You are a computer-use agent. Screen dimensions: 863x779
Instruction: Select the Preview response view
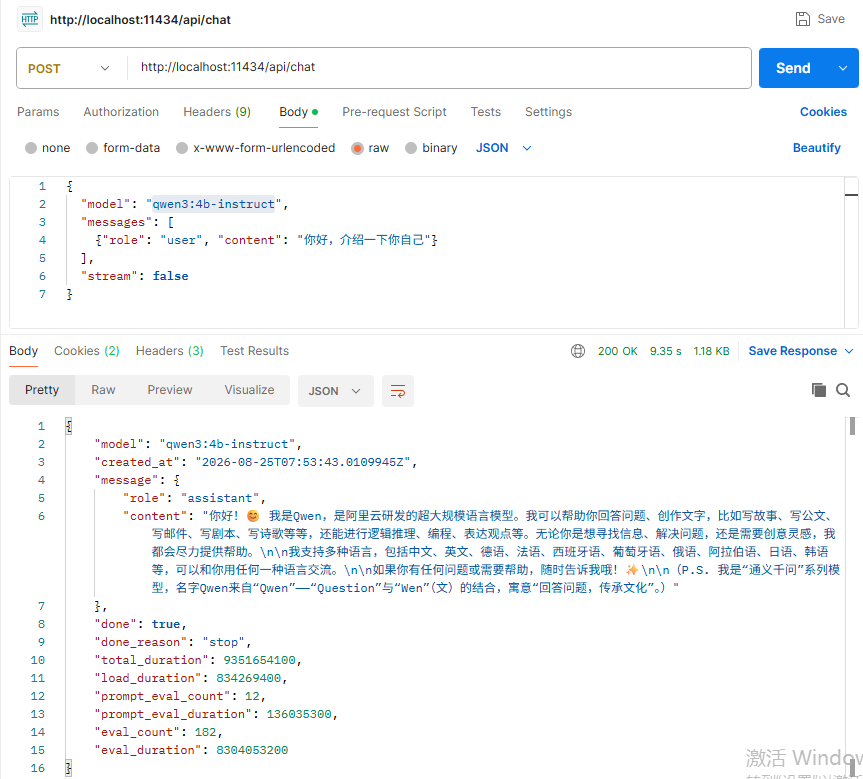[170, 390]
